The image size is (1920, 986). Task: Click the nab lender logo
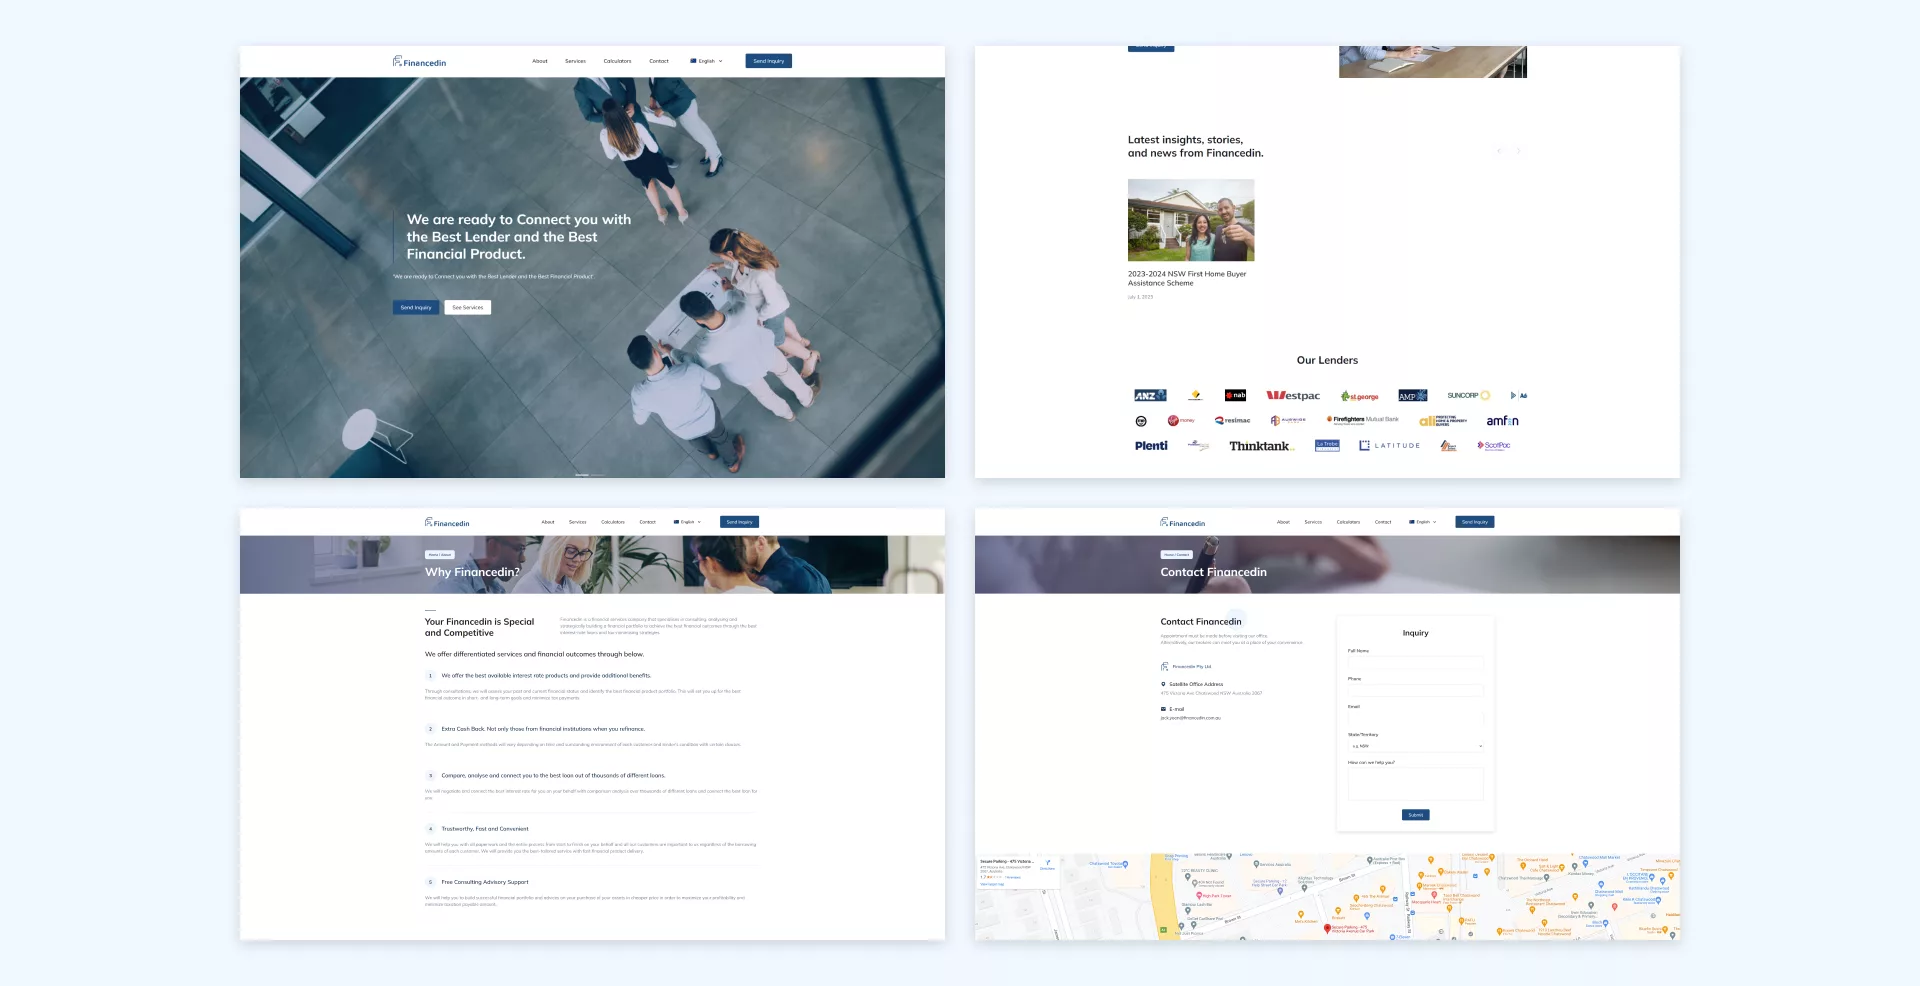(x=1236, y=395)
